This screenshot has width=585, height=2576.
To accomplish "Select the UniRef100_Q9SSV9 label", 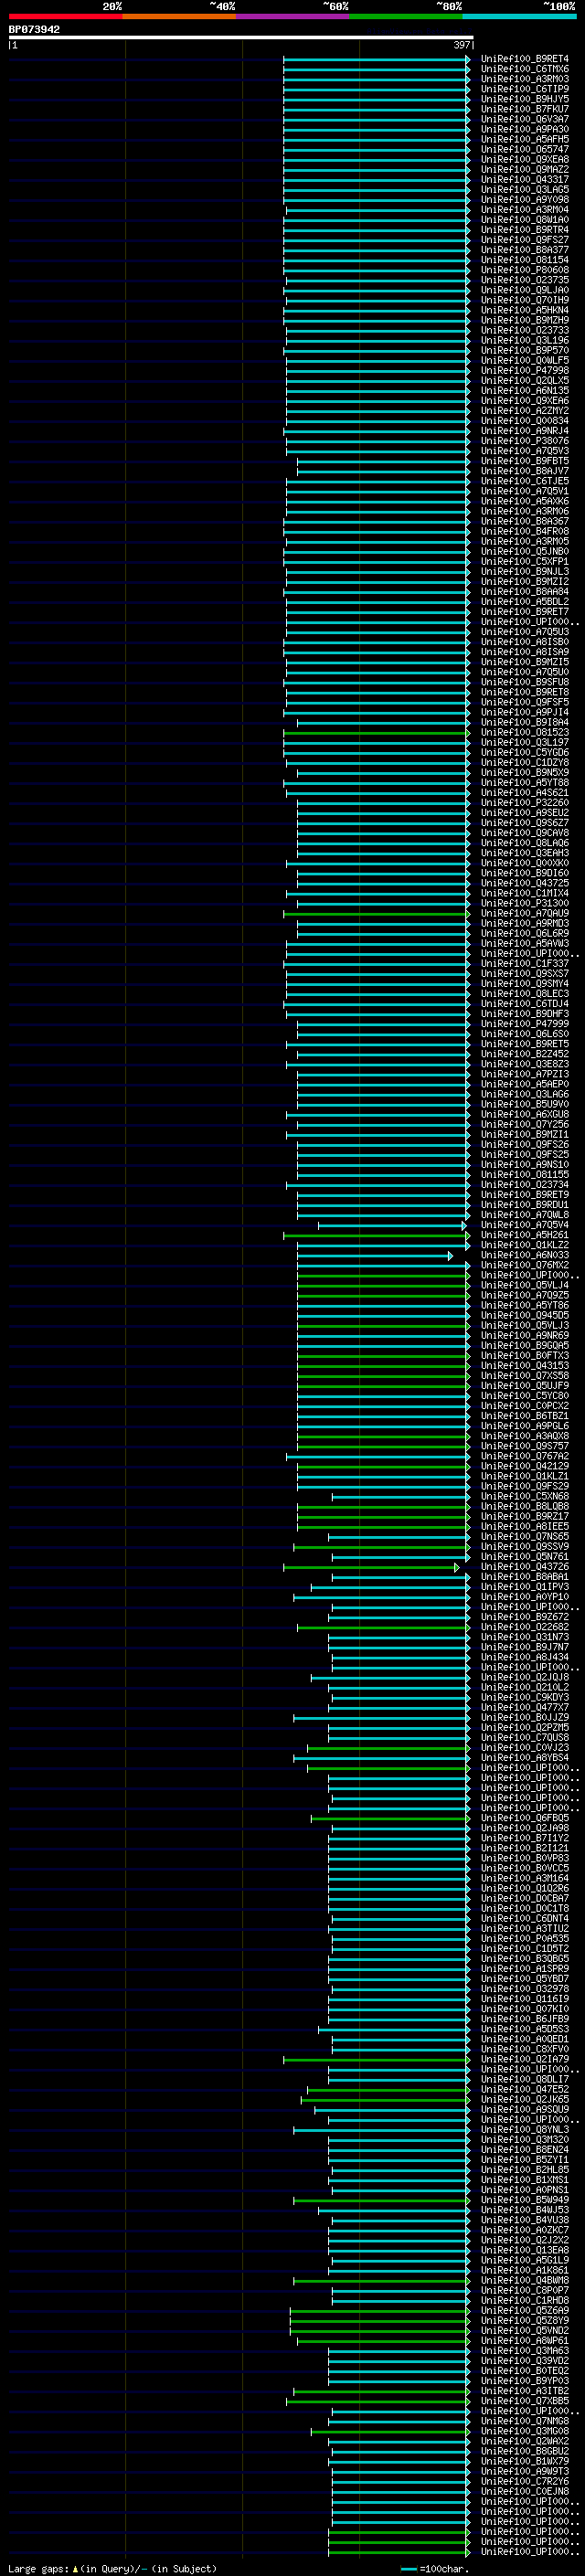I will (x=525, y=1547).
